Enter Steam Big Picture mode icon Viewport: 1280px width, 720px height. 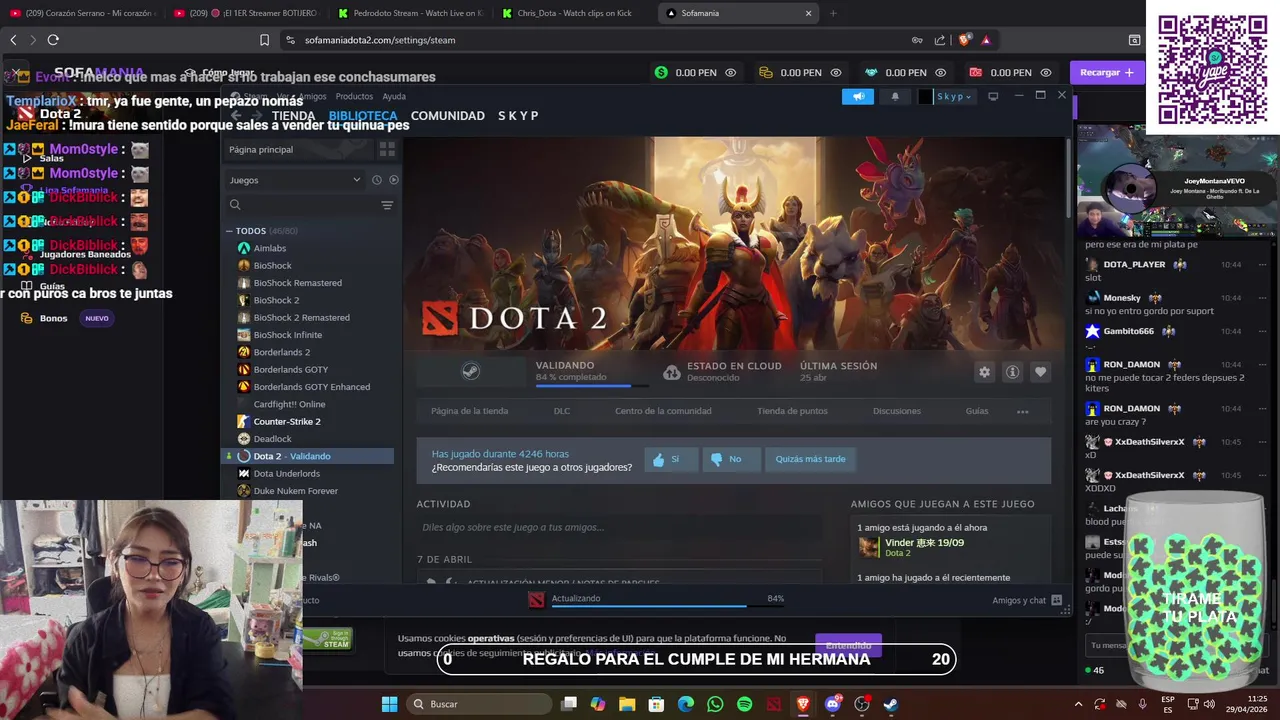993,96
